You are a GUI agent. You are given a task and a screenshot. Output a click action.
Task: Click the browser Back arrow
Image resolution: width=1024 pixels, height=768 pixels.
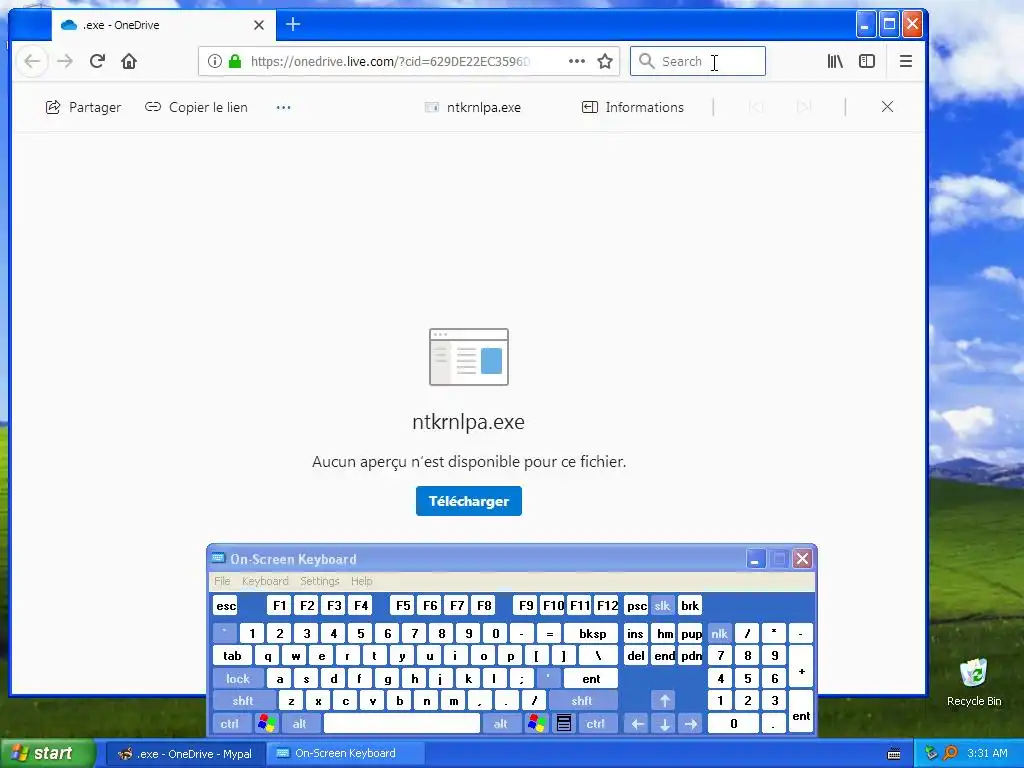[32, 61]
